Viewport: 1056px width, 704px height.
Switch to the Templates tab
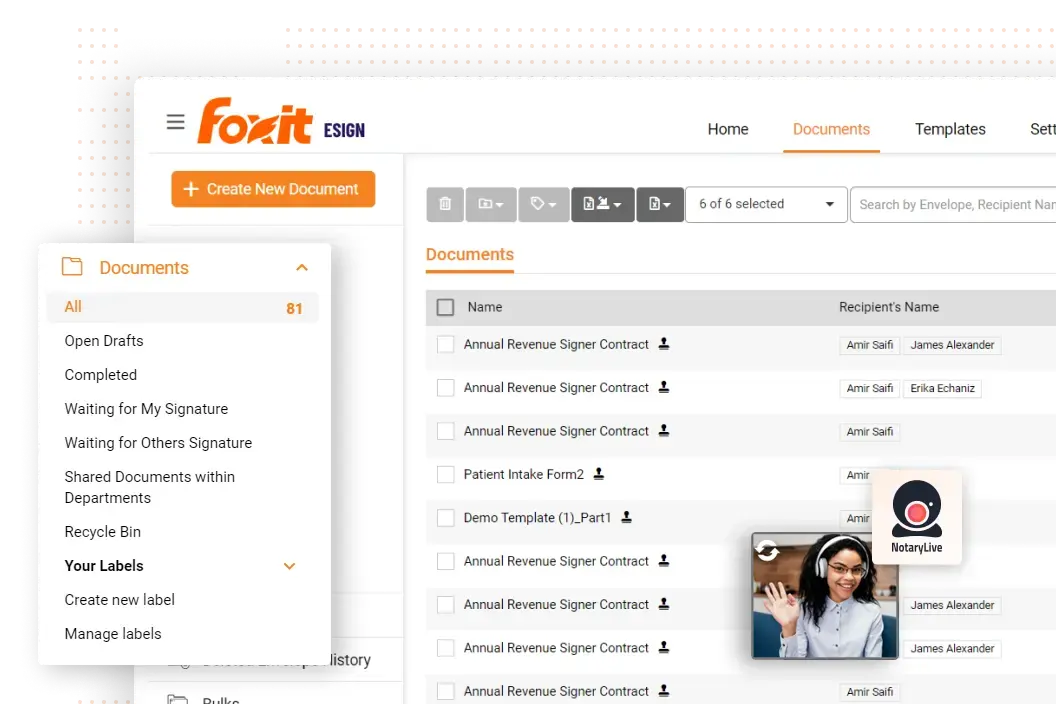(950, 129)
